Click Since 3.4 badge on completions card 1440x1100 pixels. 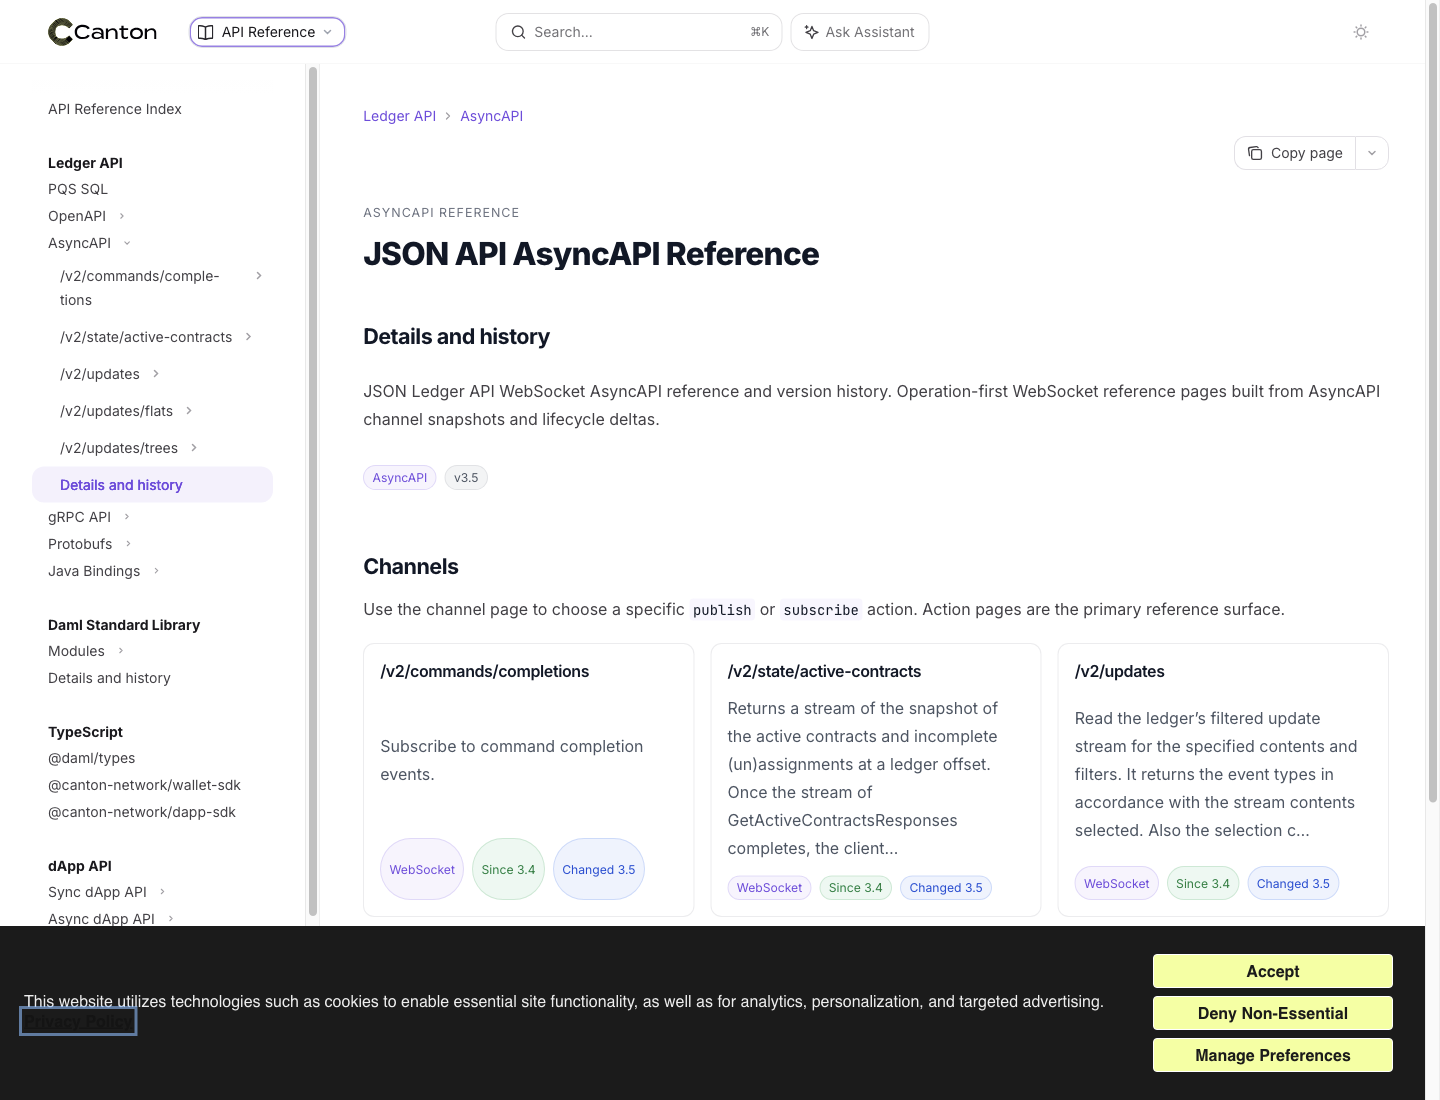[508, 869]
